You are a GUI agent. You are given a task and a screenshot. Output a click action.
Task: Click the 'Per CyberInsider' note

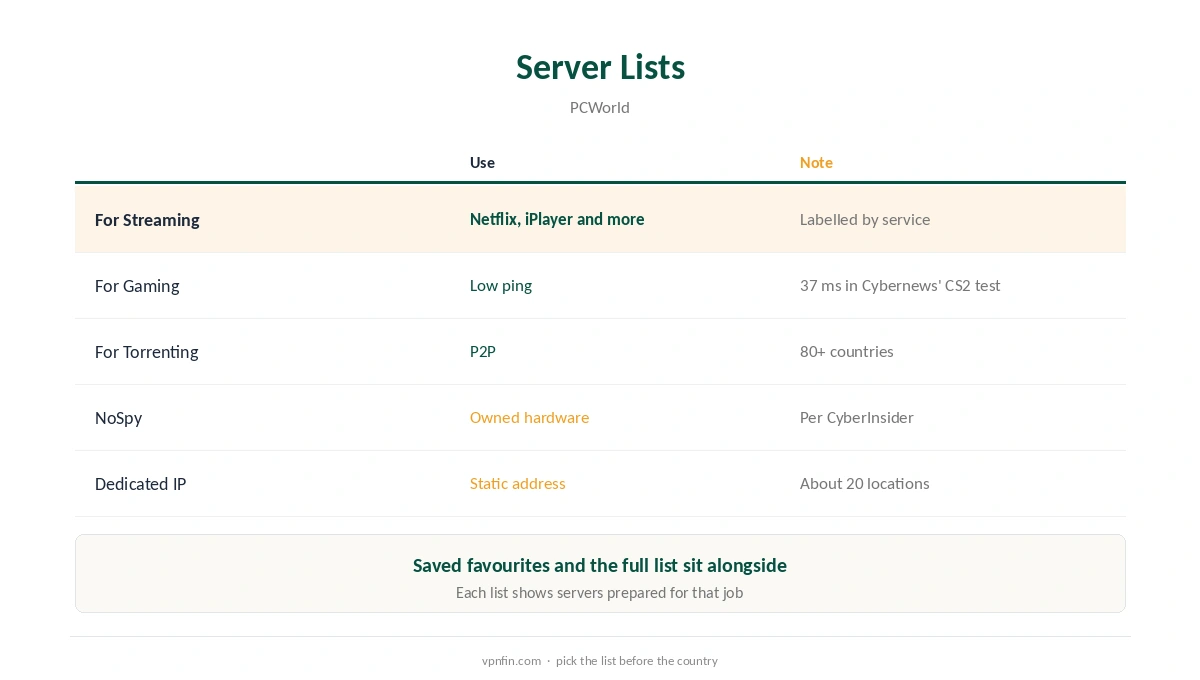(x=857, y=418)
